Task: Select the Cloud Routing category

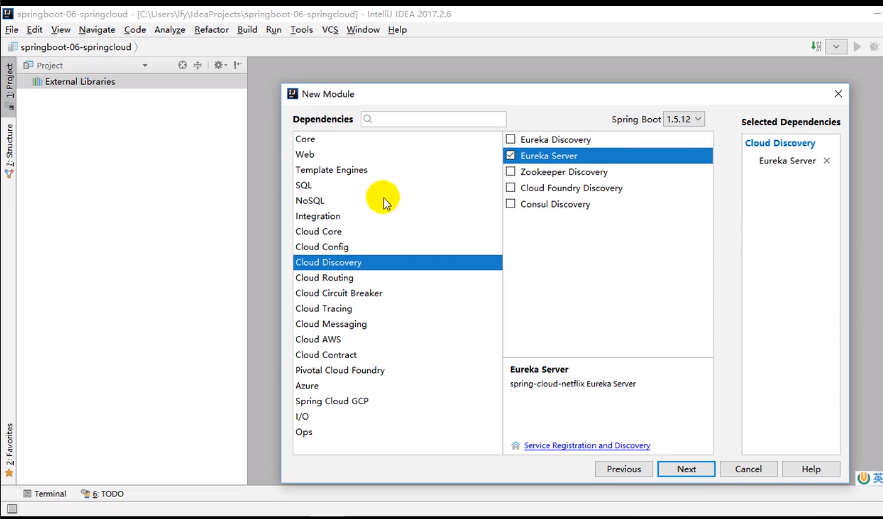Action: [398, 278]
